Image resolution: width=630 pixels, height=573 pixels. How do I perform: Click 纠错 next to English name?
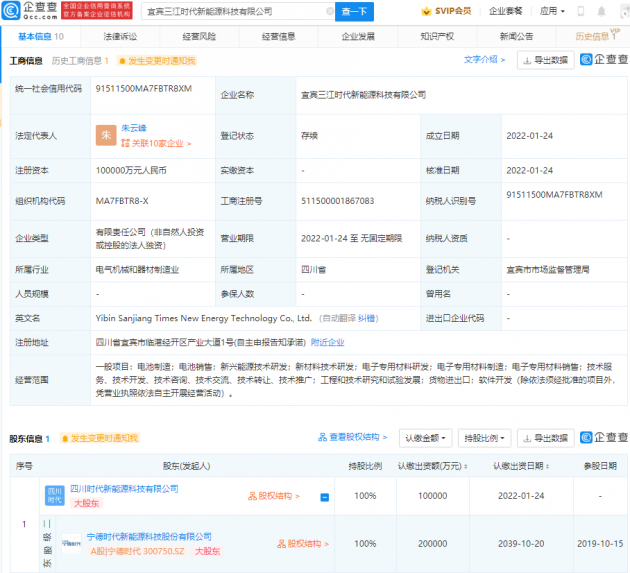click(x=366, y=319)
